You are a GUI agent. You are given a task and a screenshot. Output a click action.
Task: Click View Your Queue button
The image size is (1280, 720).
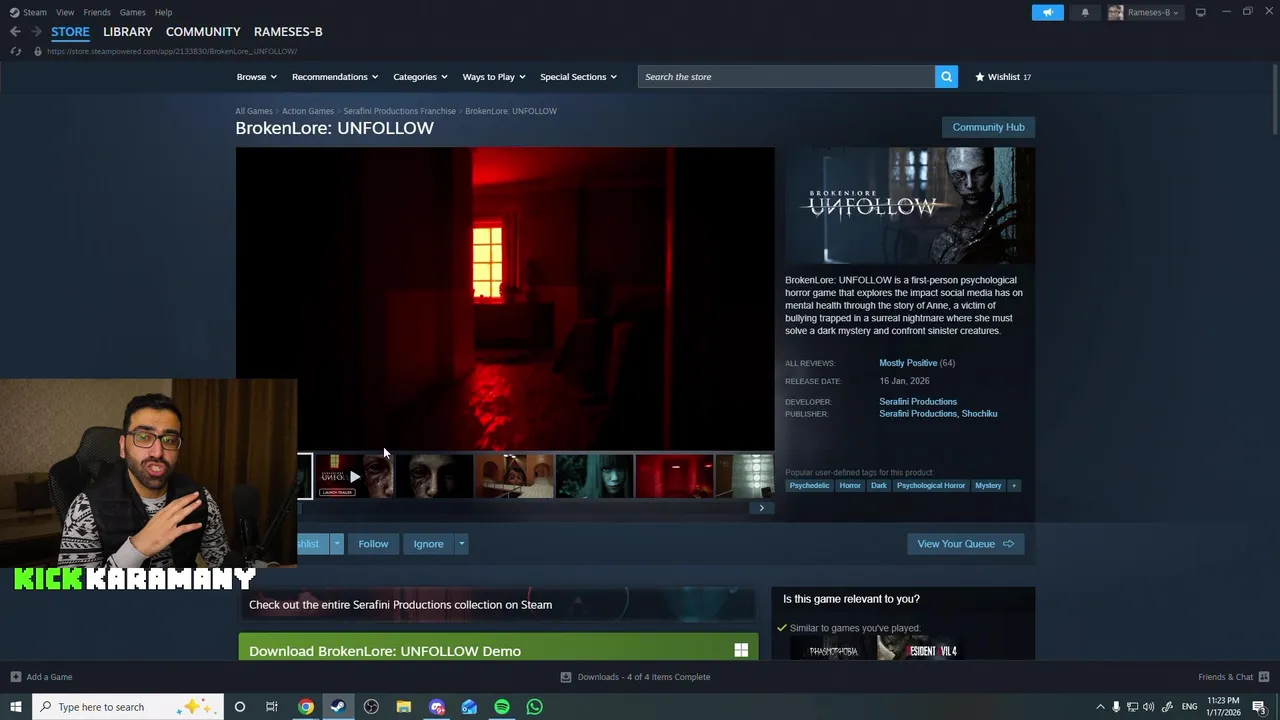tap(965, 544)
